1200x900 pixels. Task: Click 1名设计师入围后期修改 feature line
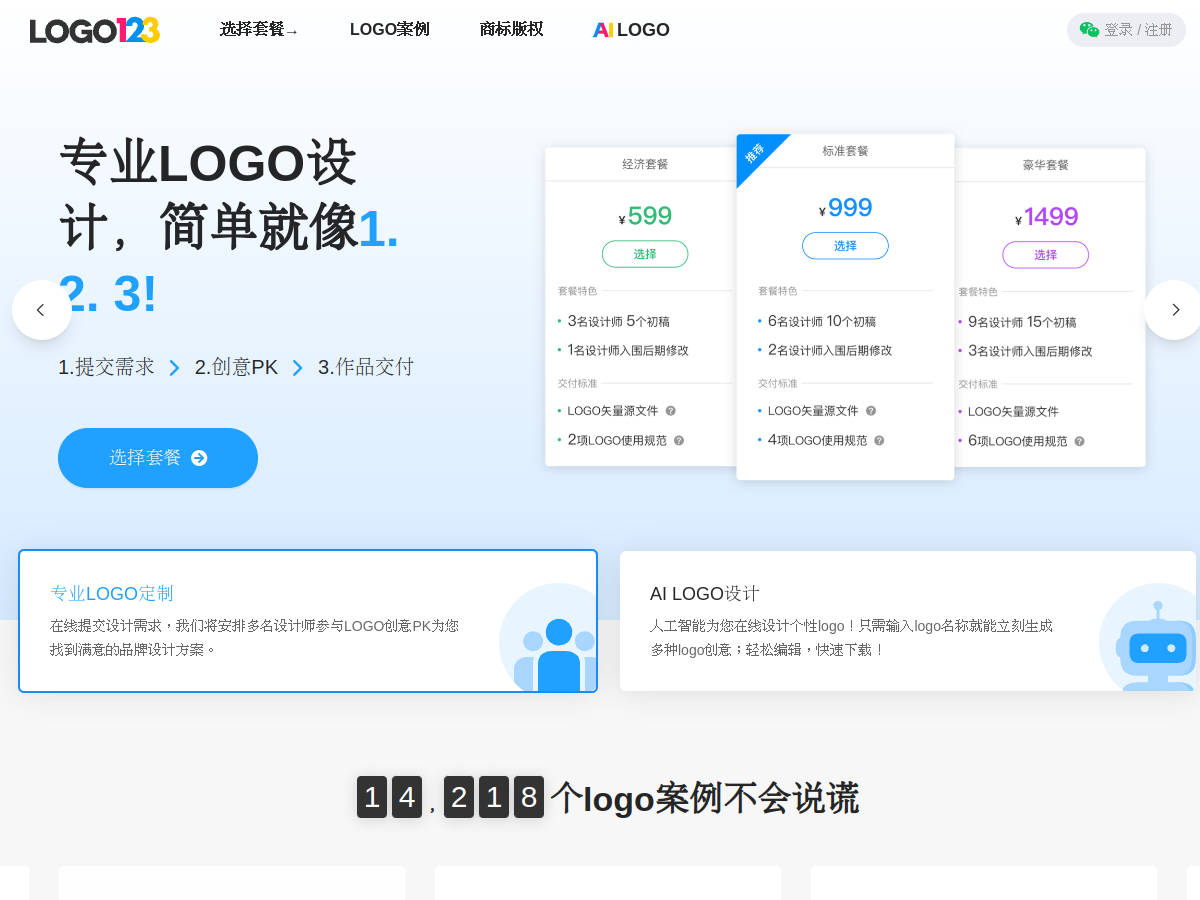pos(627,350)
